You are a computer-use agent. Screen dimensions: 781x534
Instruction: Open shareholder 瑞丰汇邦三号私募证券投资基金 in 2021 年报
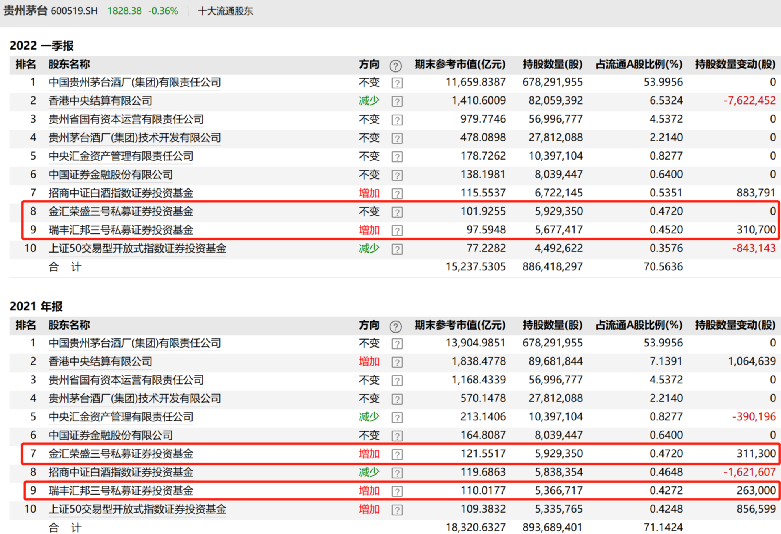click(121, 490)
